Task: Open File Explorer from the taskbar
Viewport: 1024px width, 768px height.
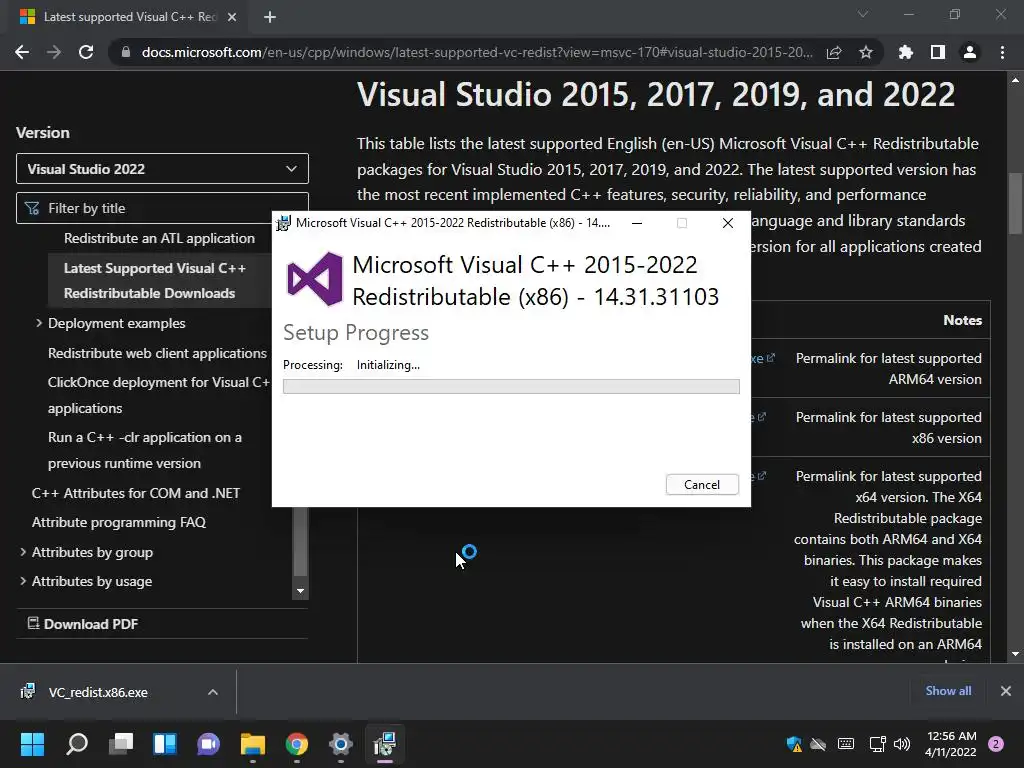Action: point(253,744)
